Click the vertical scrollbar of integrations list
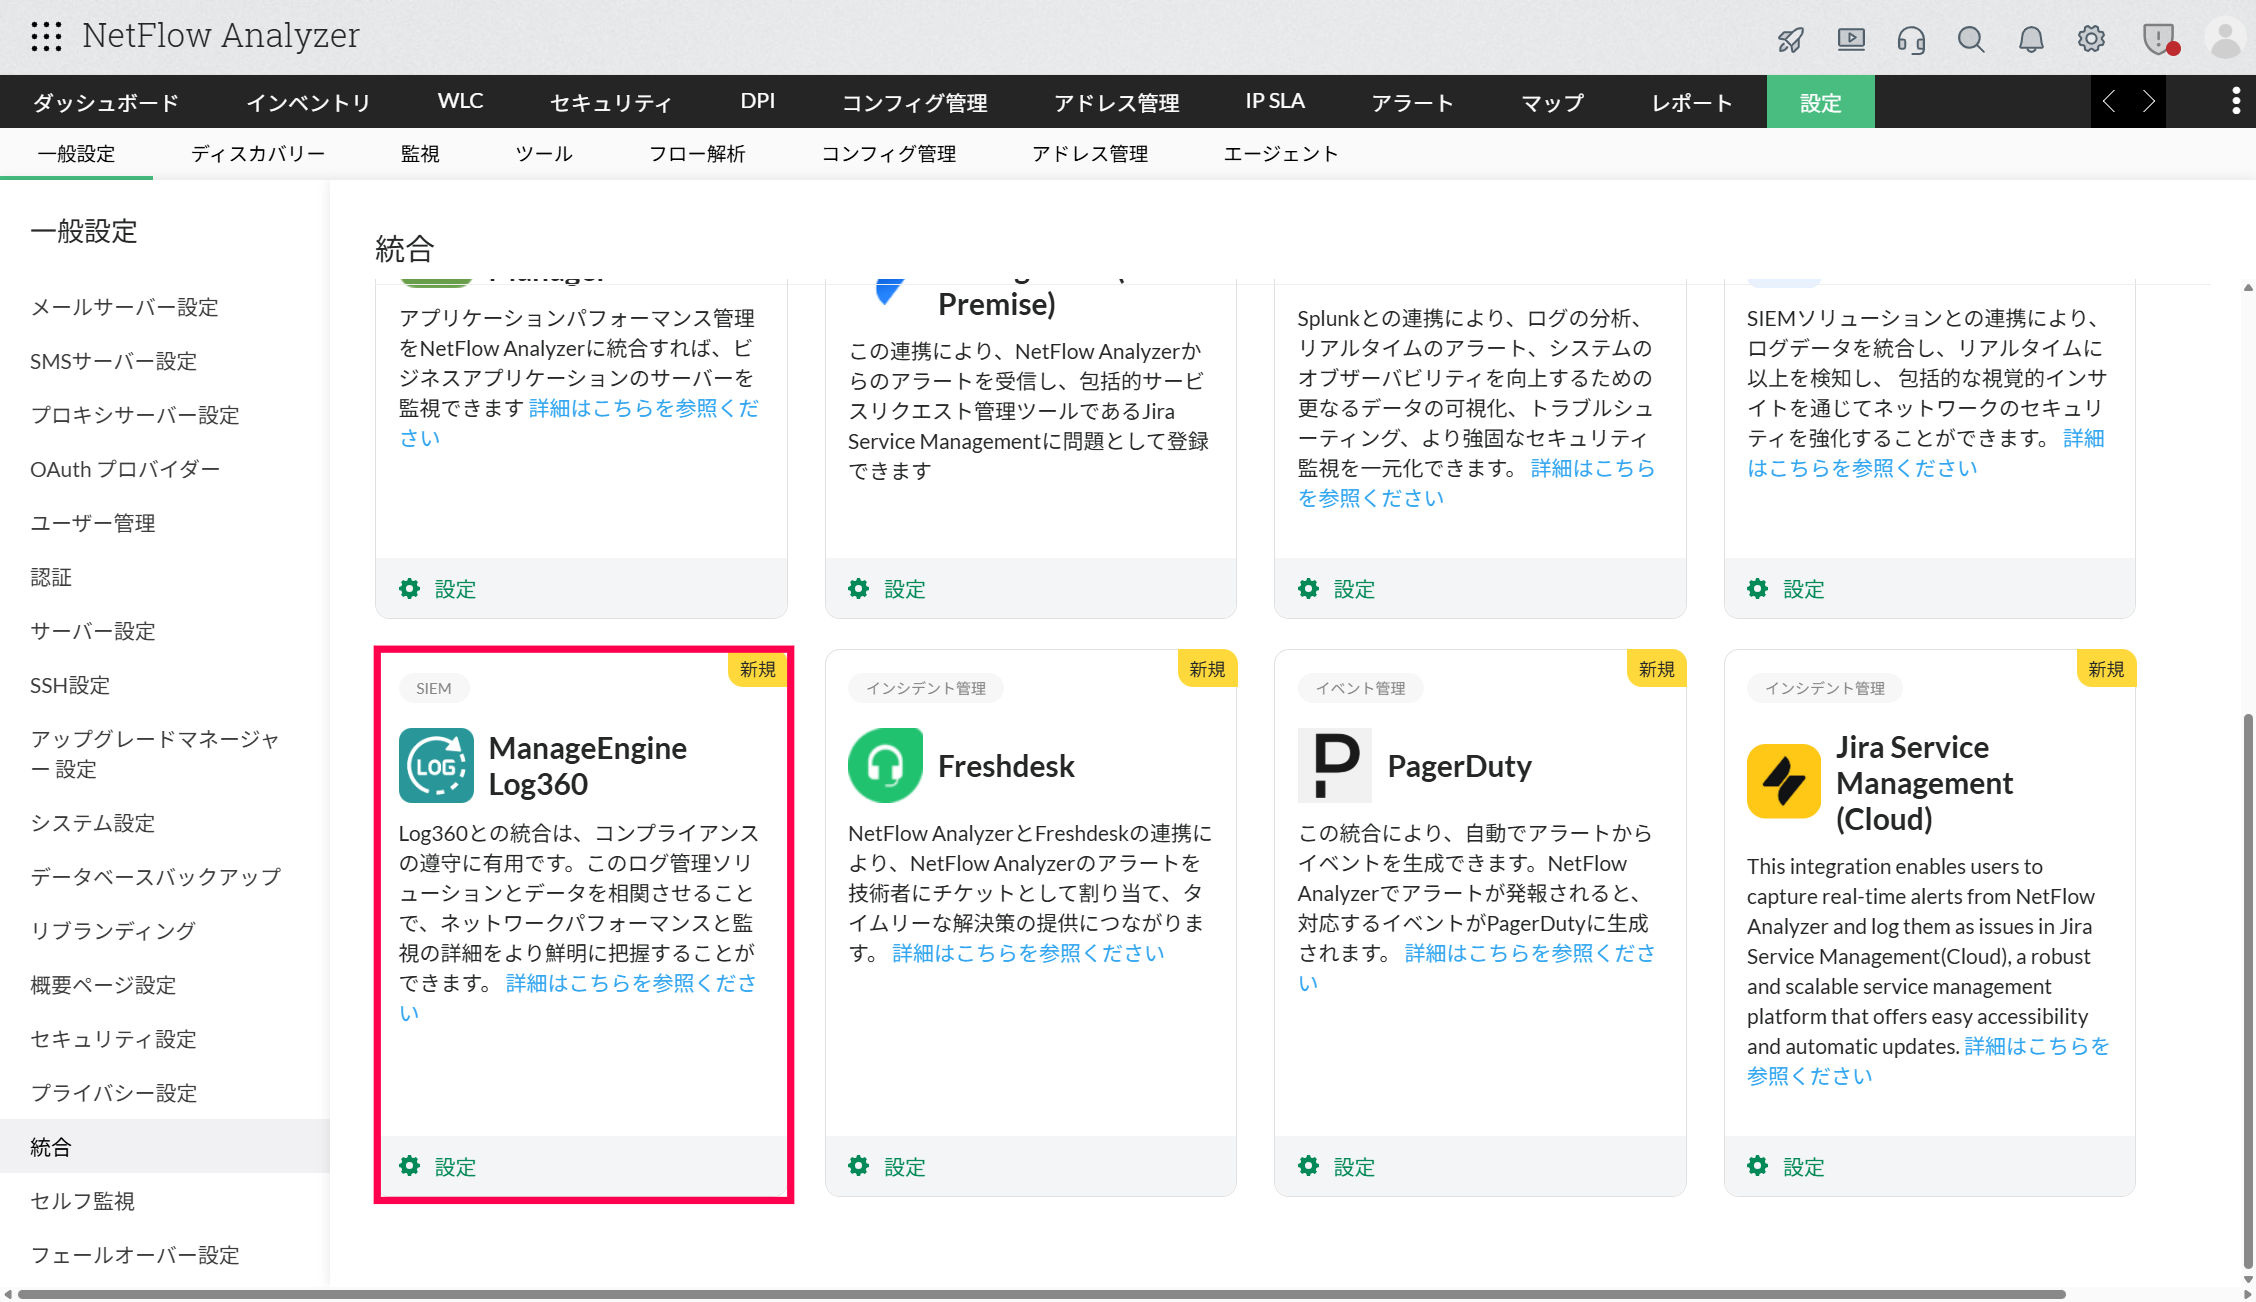 2248,990
